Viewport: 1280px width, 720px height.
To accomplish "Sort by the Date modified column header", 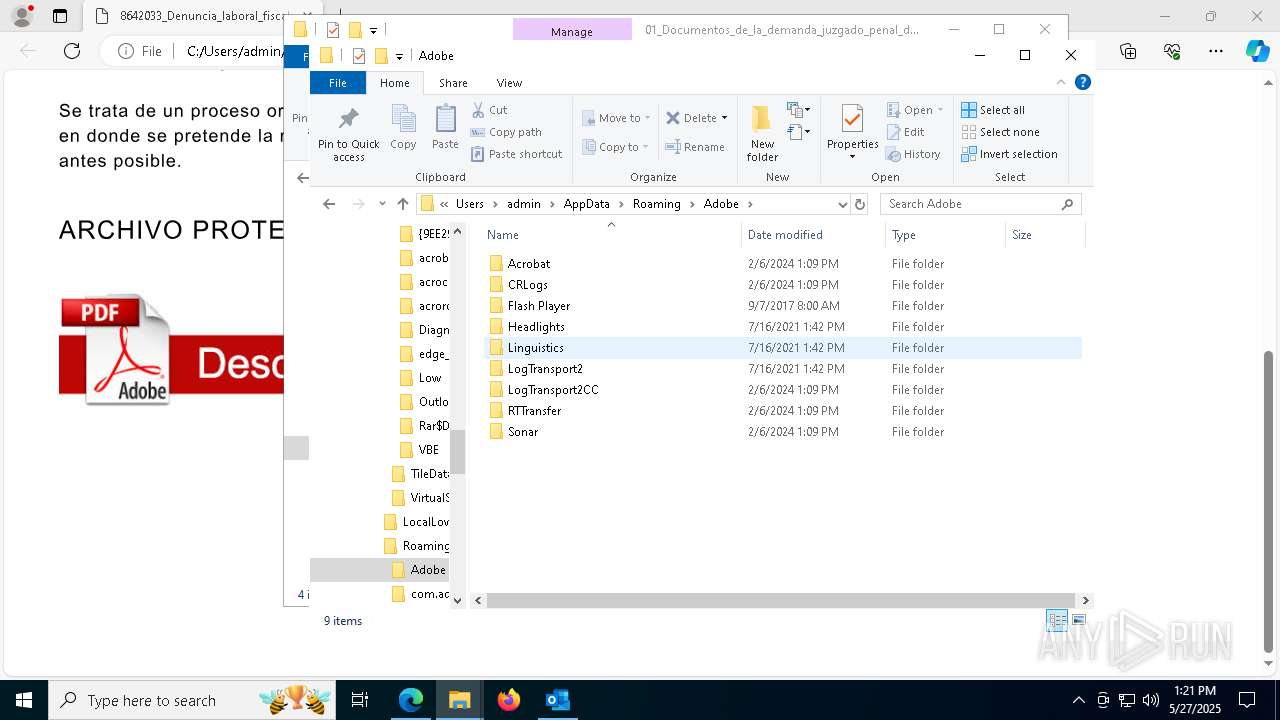I will coord(814,235).
